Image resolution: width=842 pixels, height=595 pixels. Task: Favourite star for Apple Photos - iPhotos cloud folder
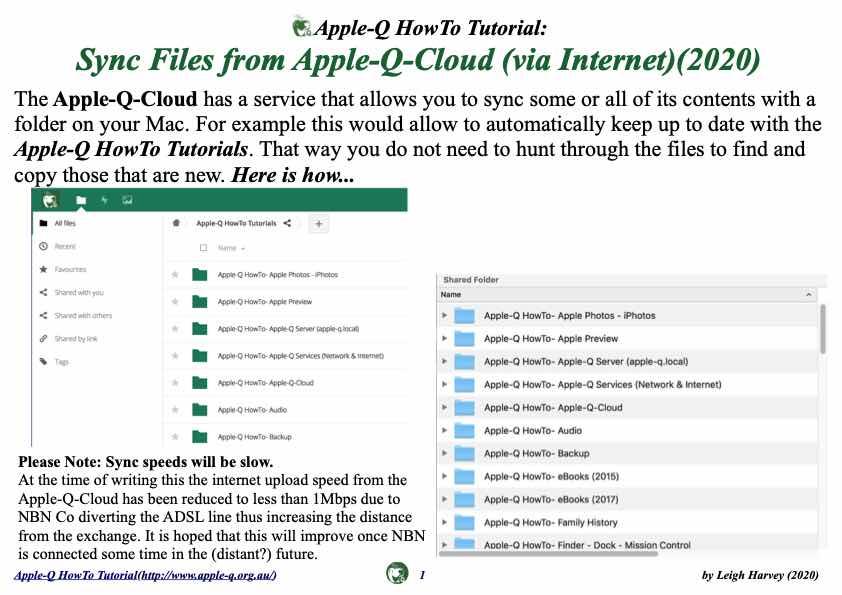(x=175, y=275)
